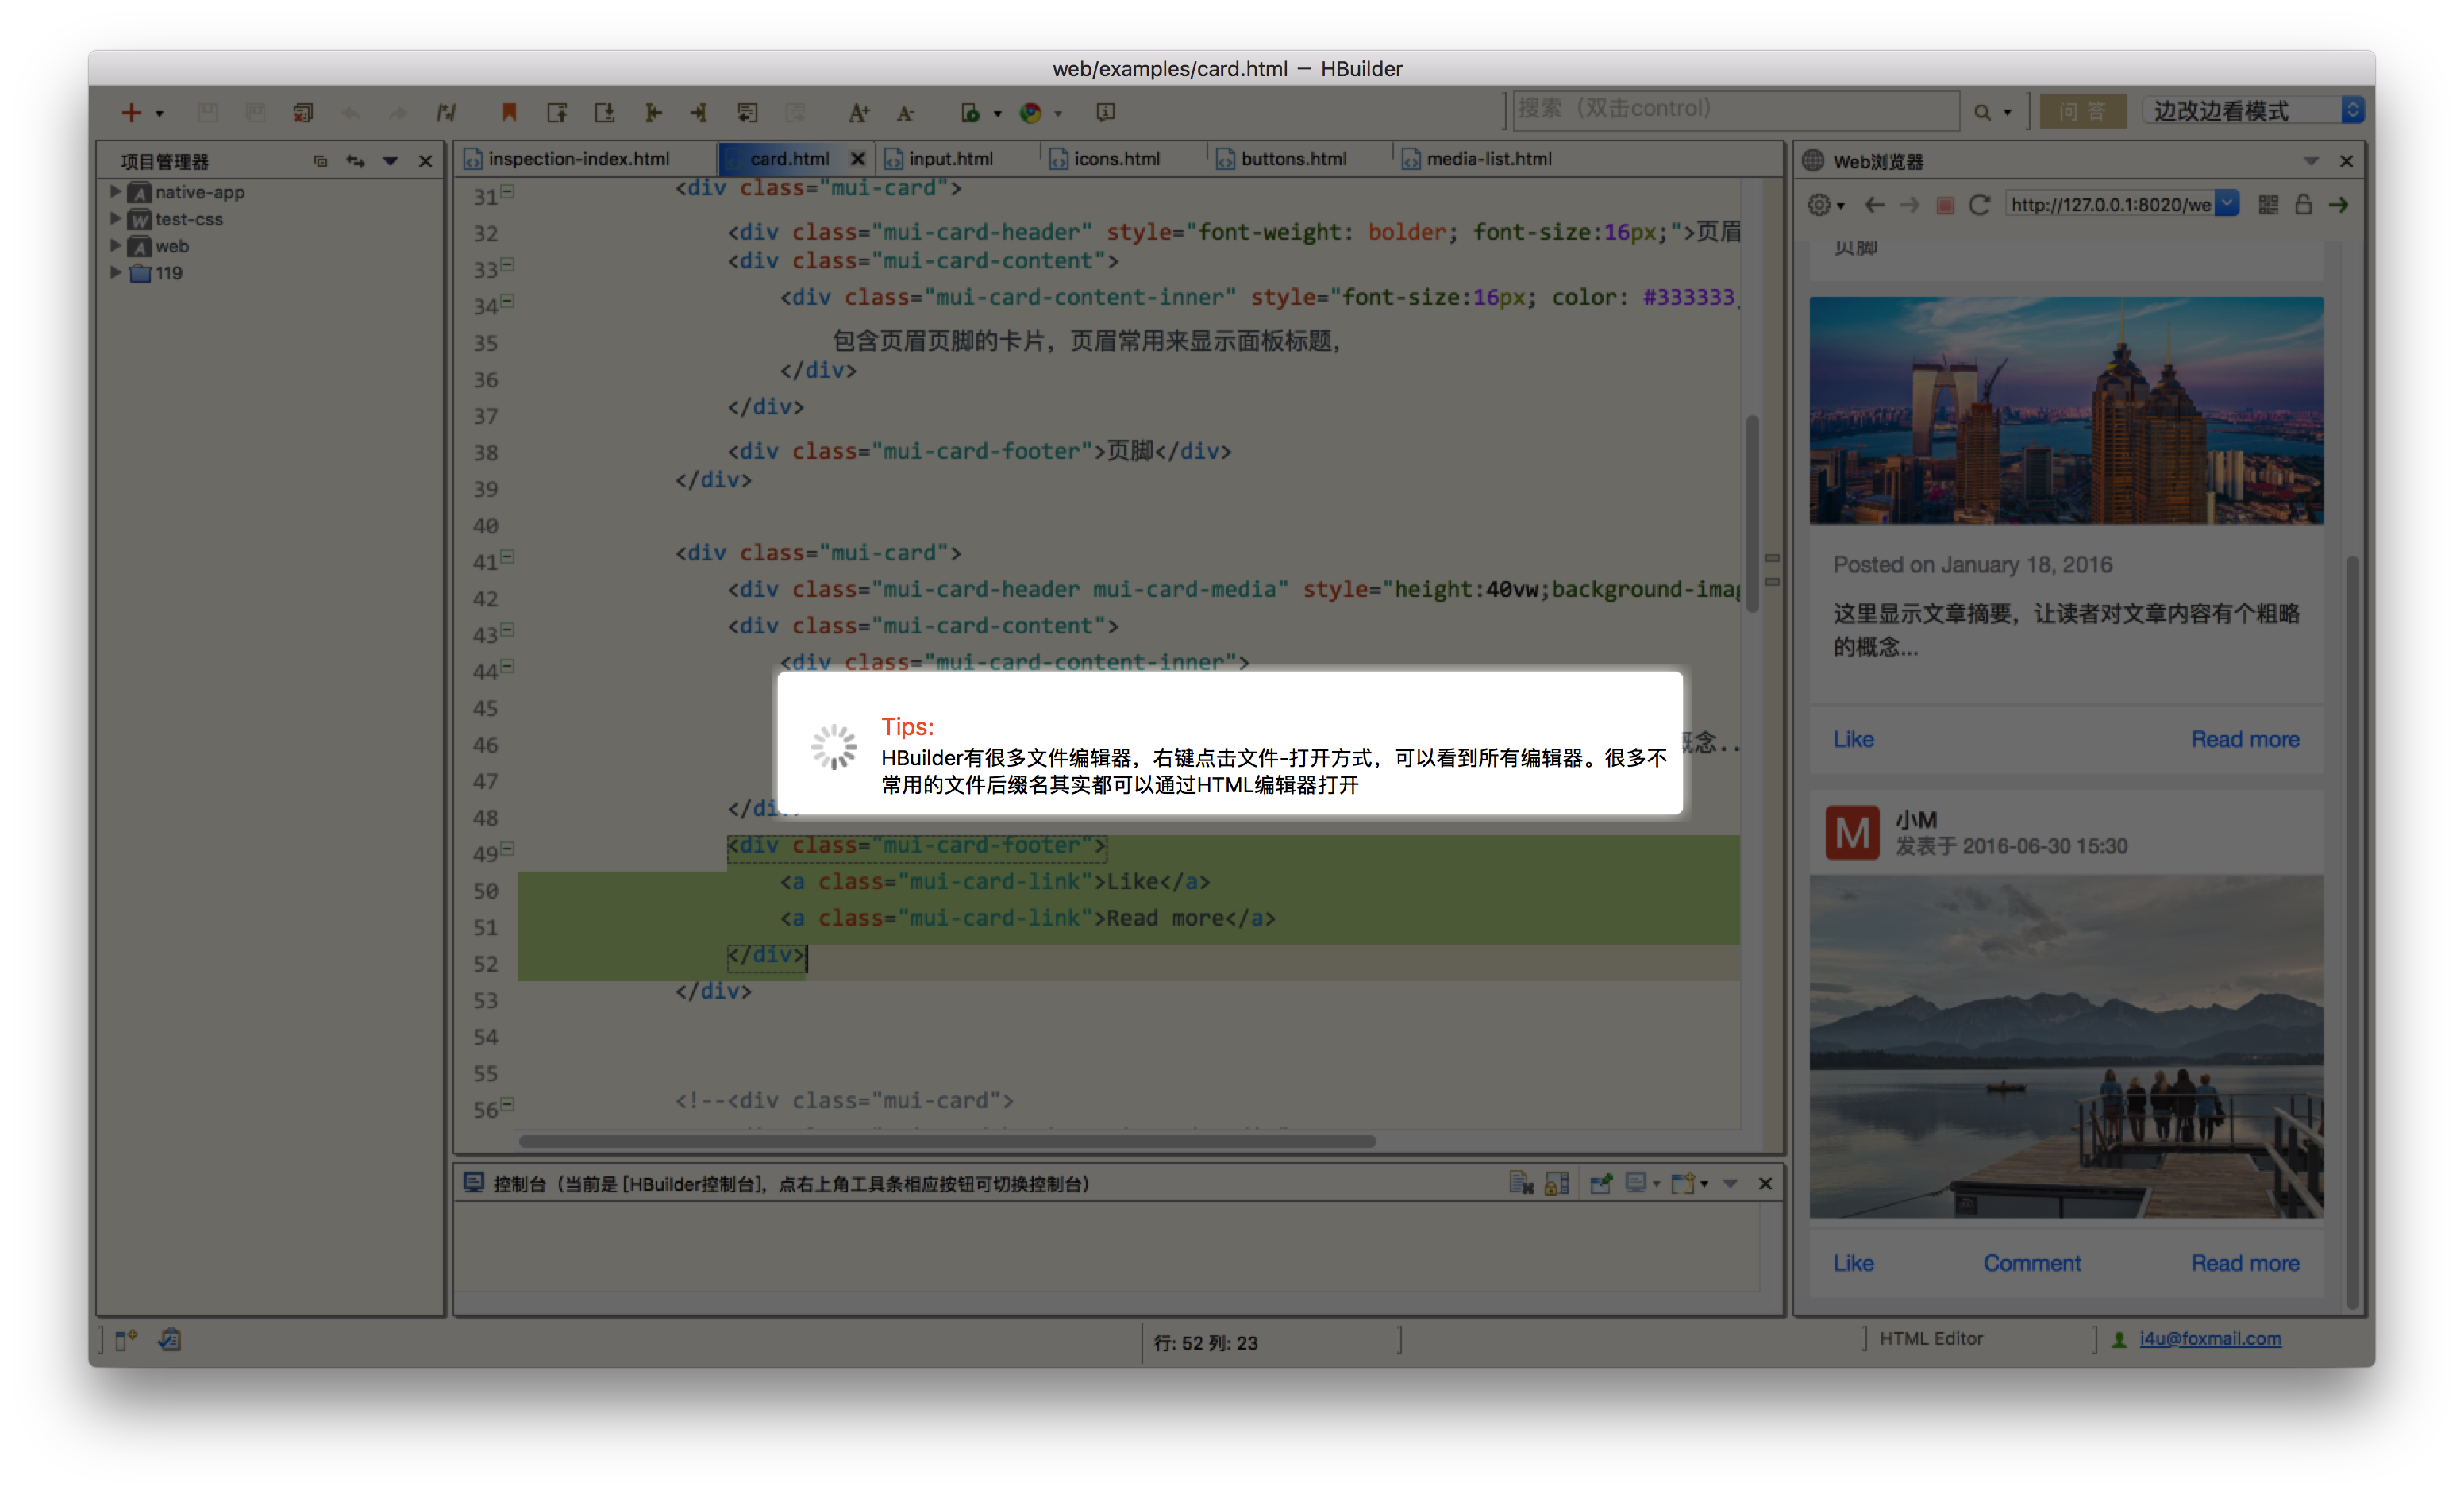
Task: Refresh the web browser preview
Action: (1979, 205)
